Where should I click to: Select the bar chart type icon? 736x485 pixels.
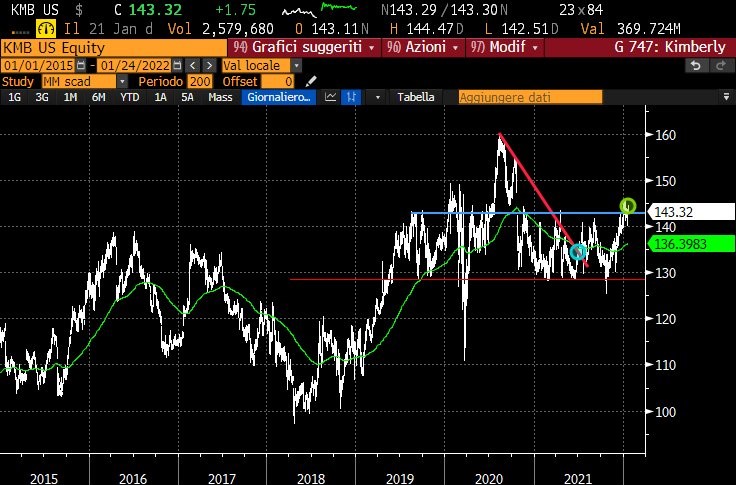click(x=351, y=97)
